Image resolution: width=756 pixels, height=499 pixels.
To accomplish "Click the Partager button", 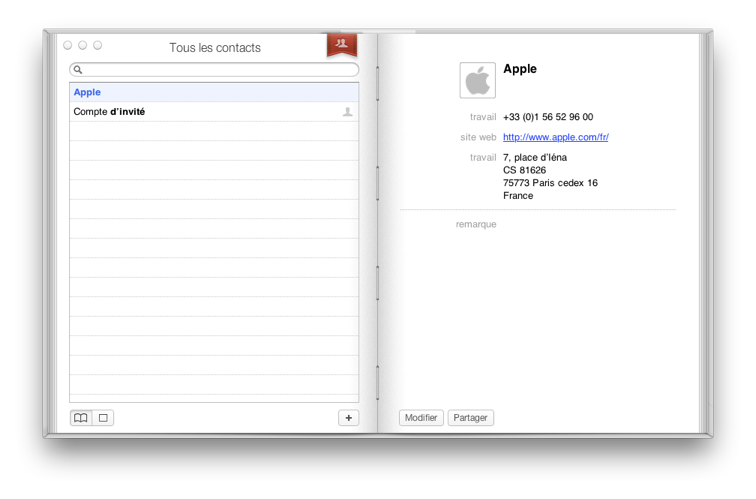I will pyautogui.click(x=471, y=418).
